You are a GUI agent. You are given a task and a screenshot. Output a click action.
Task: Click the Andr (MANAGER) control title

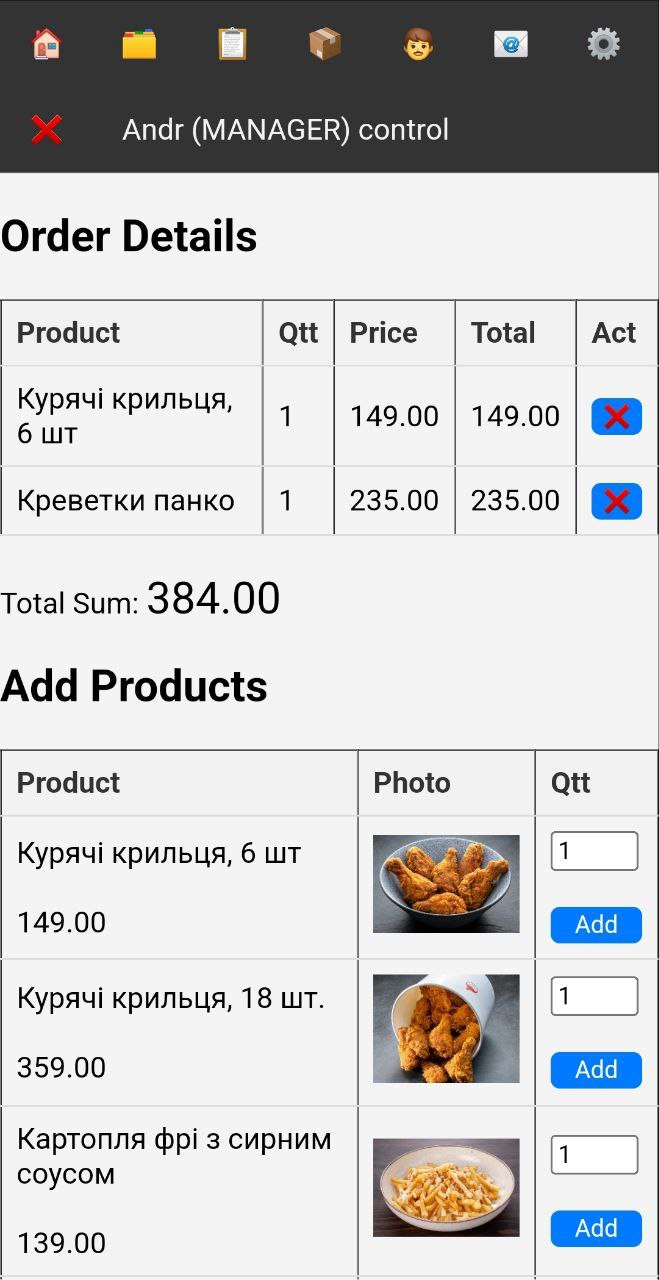click(285, 130)
